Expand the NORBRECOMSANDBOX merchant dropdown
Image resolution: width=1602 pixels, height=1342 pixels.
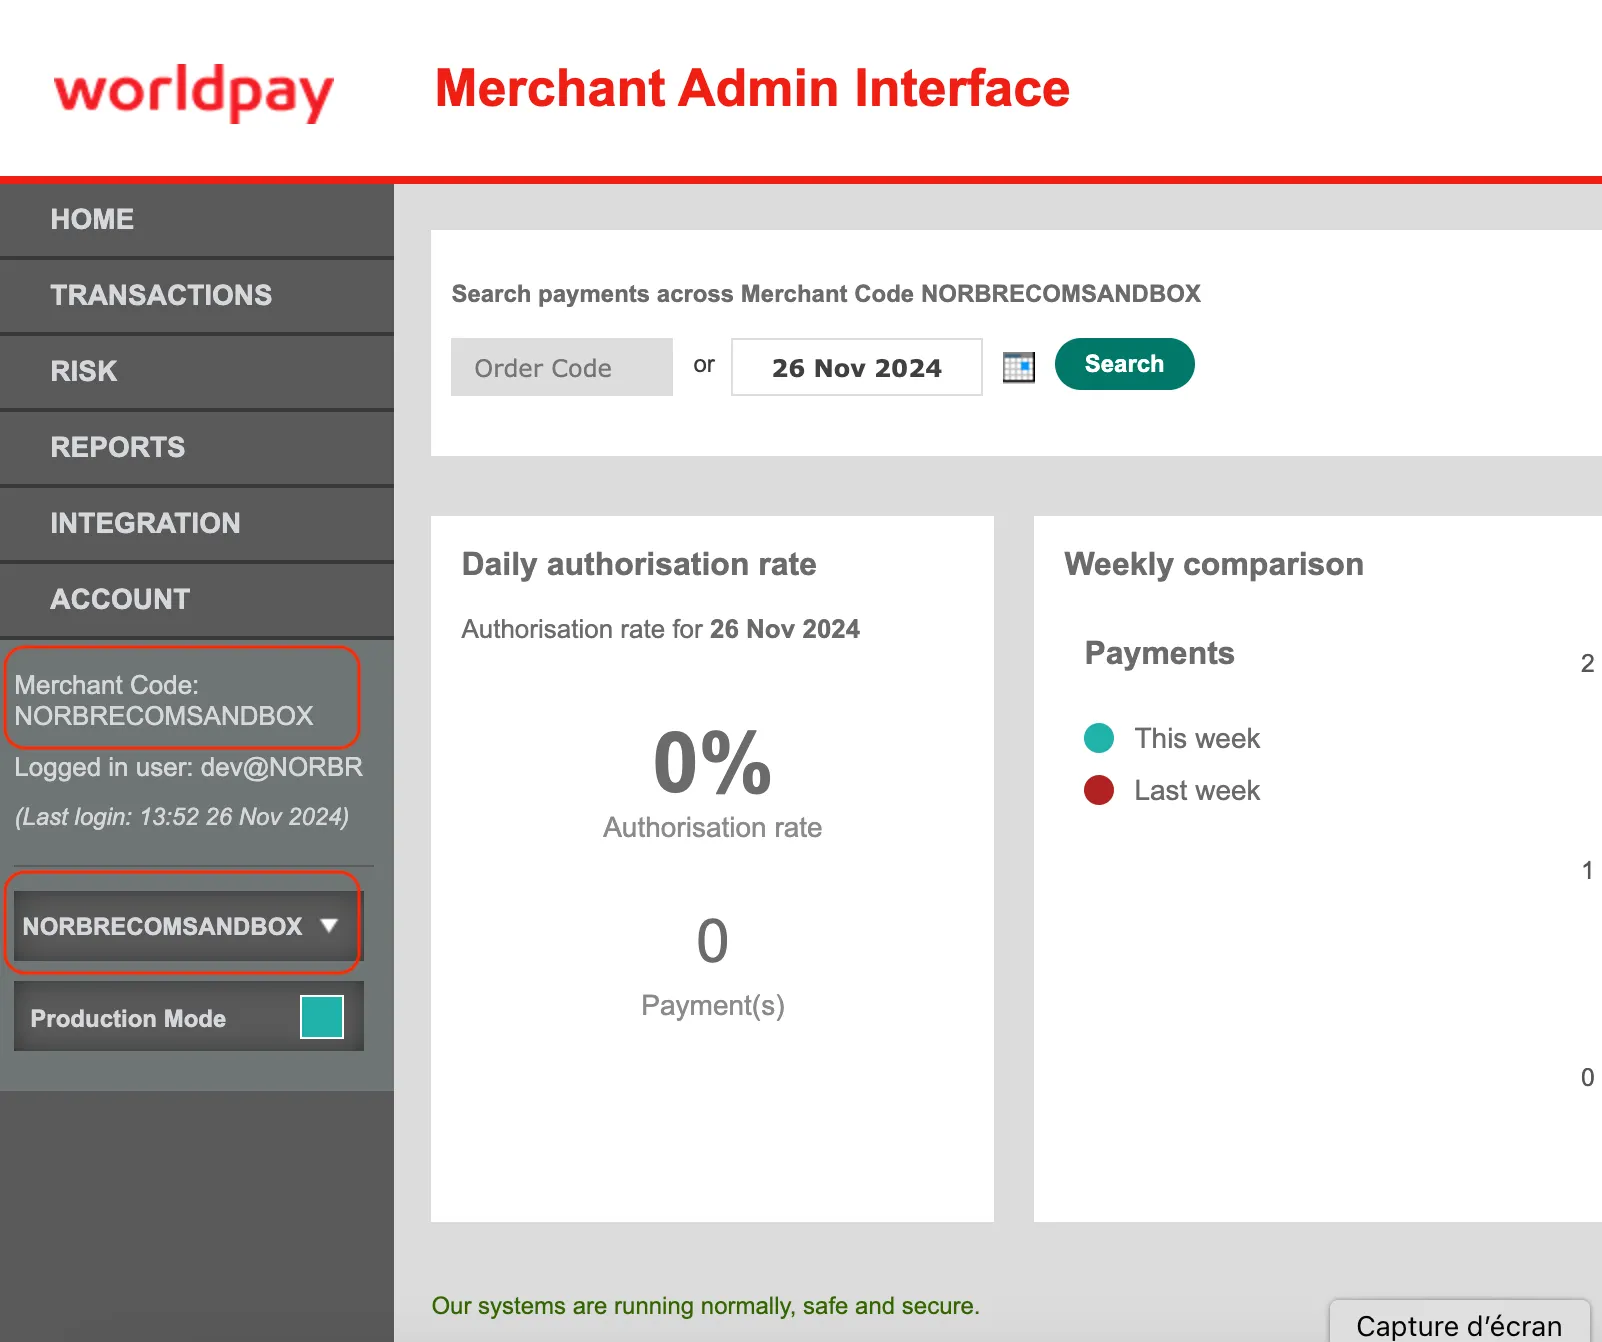click(x=188, y=926)
